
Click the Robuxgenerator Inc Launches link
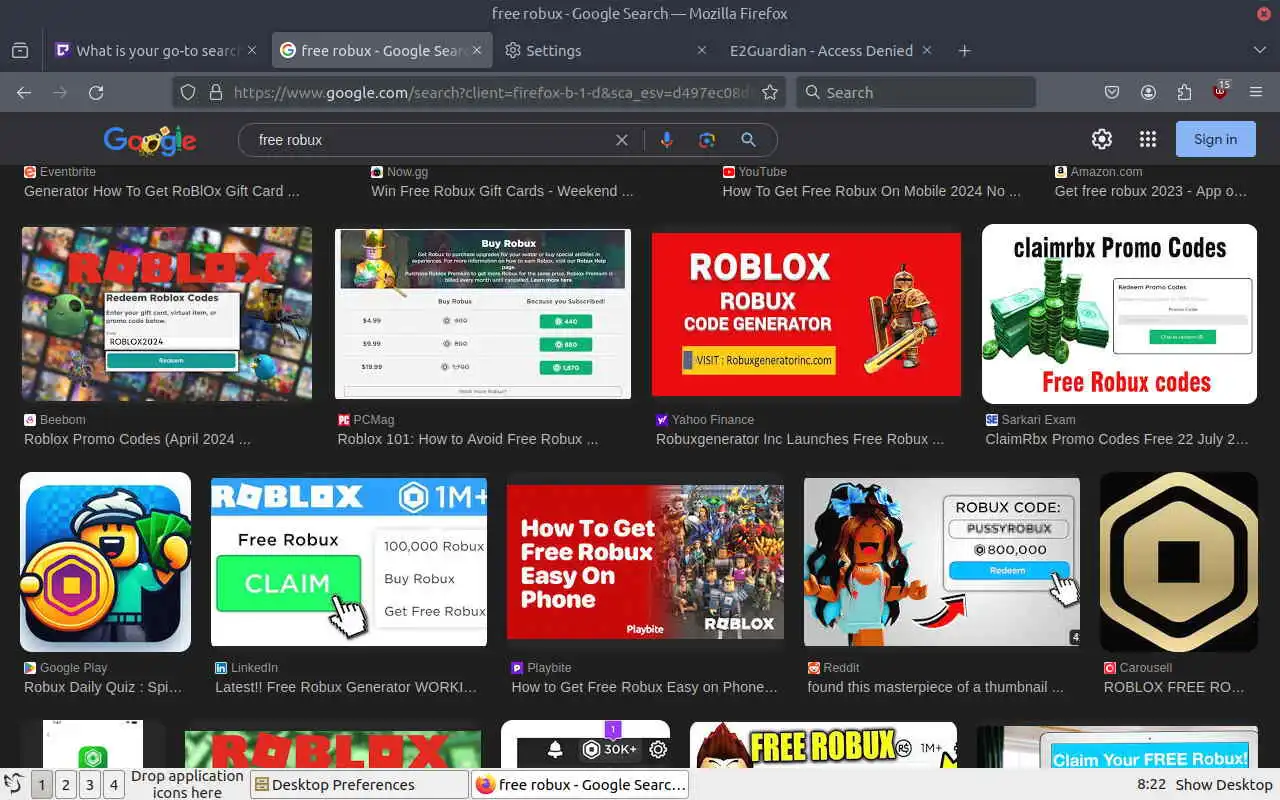(799, 439)
